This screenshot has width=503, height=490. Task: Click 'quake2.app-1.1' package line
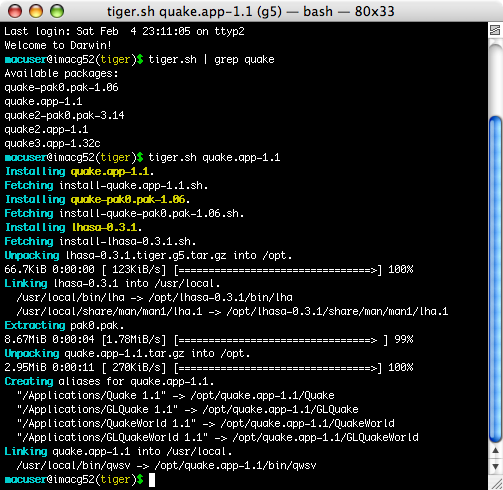(46, 129)
